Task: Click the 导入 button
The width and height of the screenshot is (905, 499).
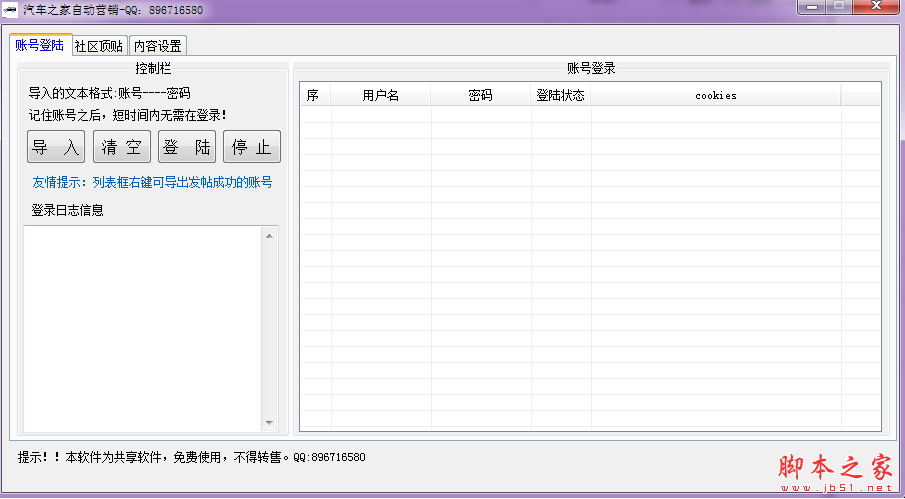Action: coord(56,147)
